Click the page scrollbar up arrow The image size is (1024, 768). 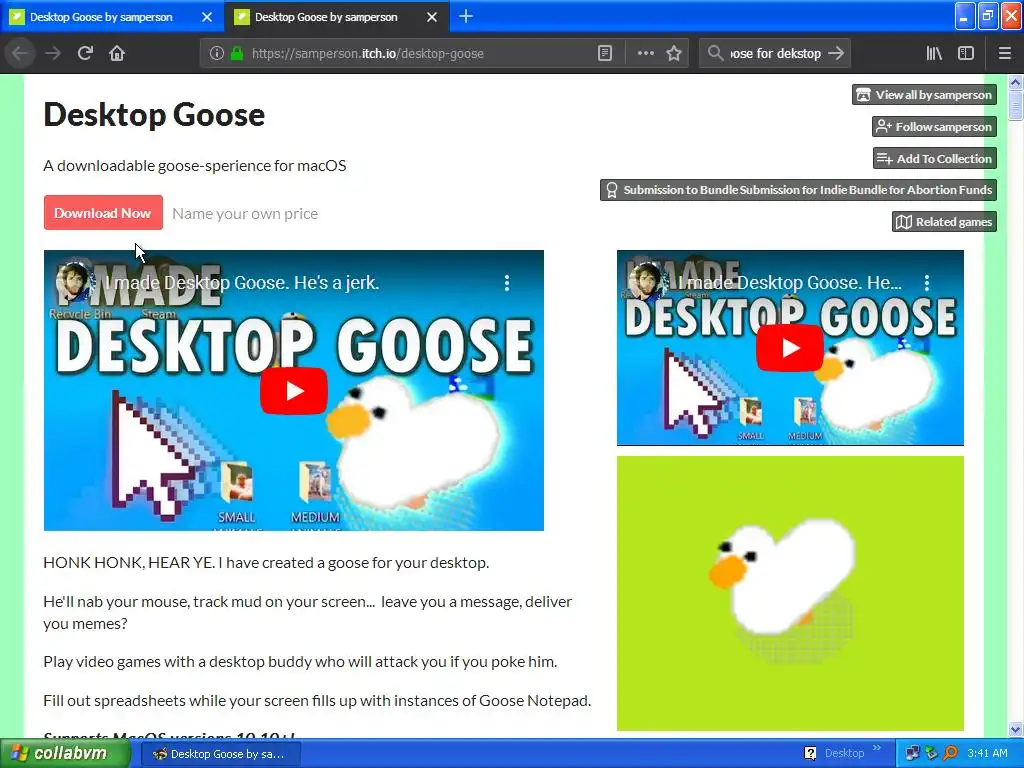pyautogui.click(x=1015, y=82)
